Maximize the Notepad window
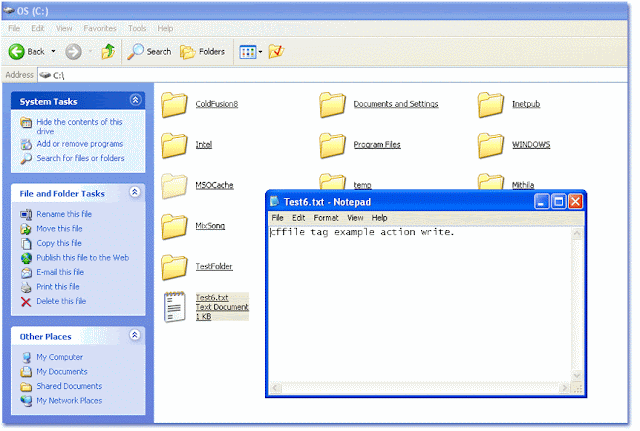640x431 pixels. (x=559, y=202)
